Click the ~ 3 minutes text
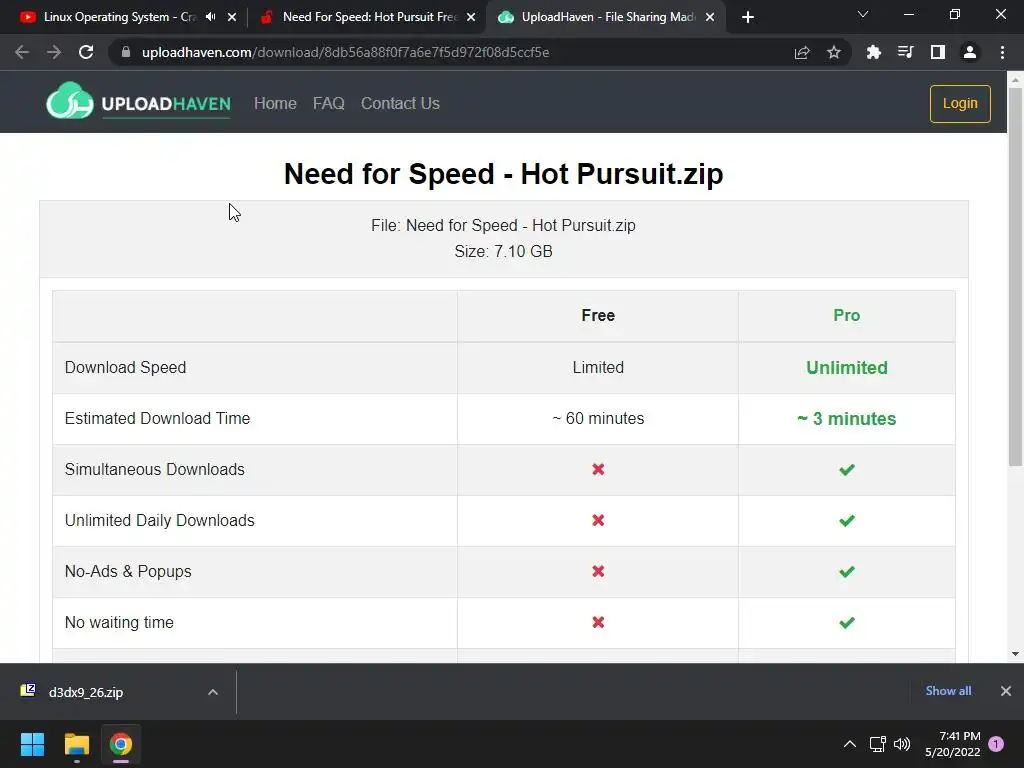Screen dimensions: 1024x768 [x=846, y=419]
